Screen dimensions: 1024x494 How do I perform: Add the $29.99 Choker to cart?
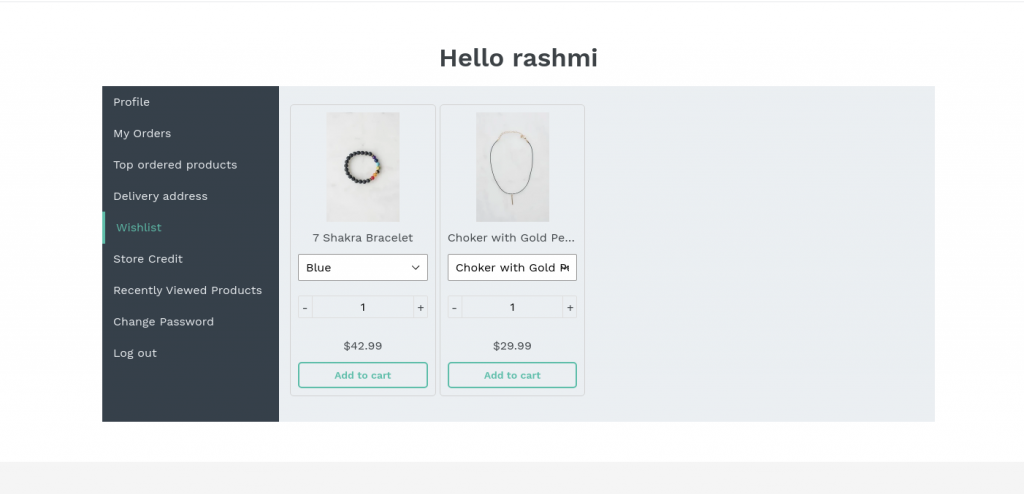pos(512,375)
